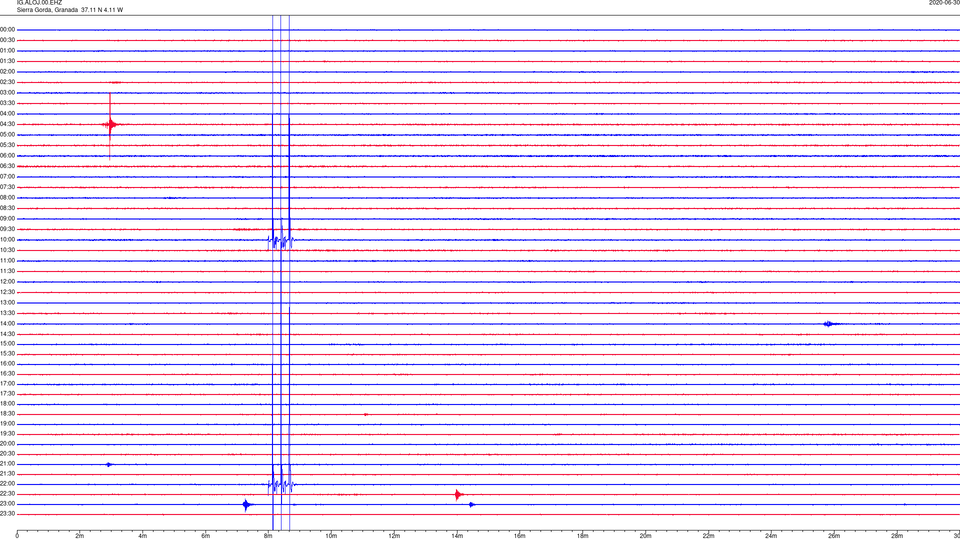The width and height of the screenshot is (960, 540).
Task: Click the 2m tick label on time axis
Action: click(x=80, y=536)
